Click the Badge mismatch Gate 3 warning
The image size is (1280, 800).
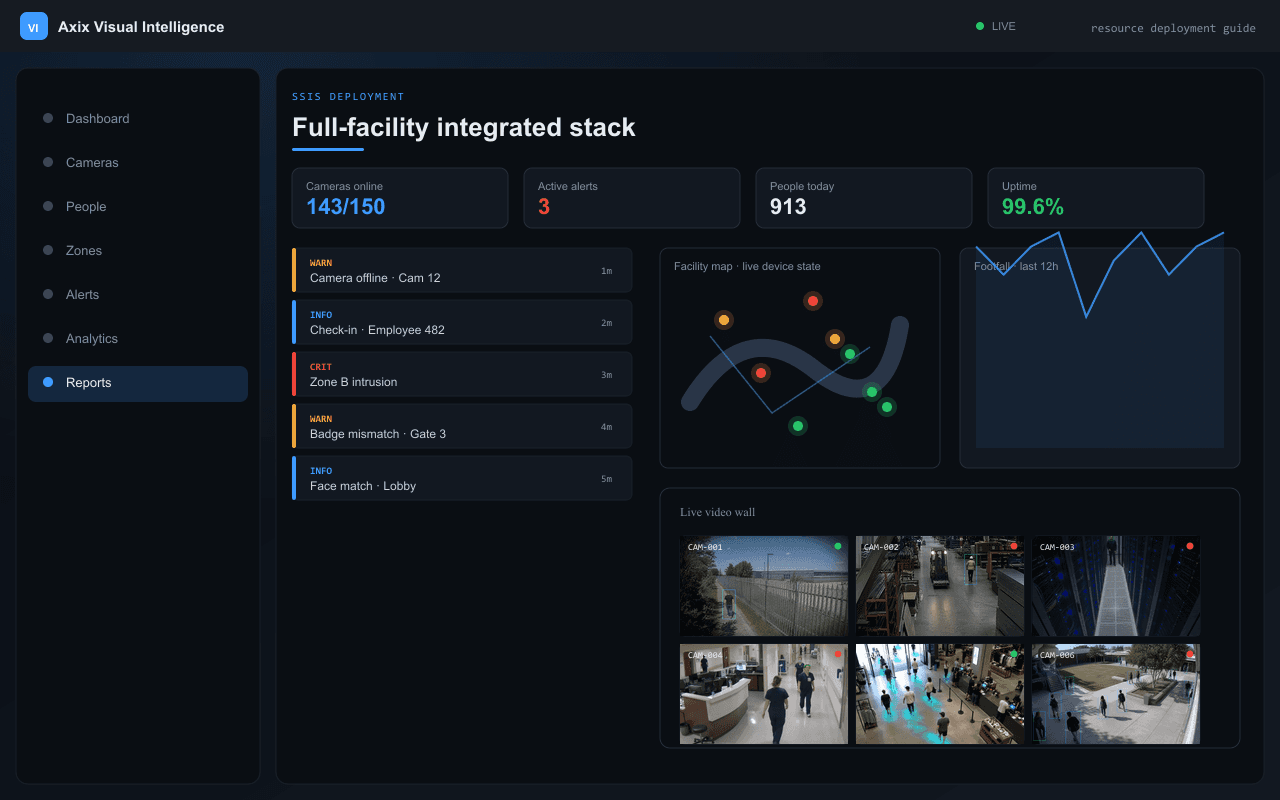462,426
